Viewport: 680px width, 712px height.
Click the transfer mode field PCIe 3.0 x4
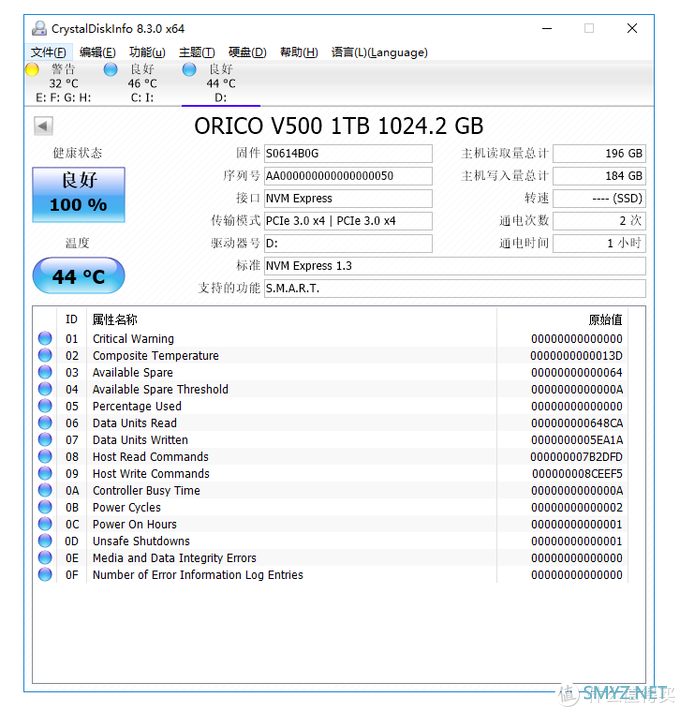click(x=348, y=221)
